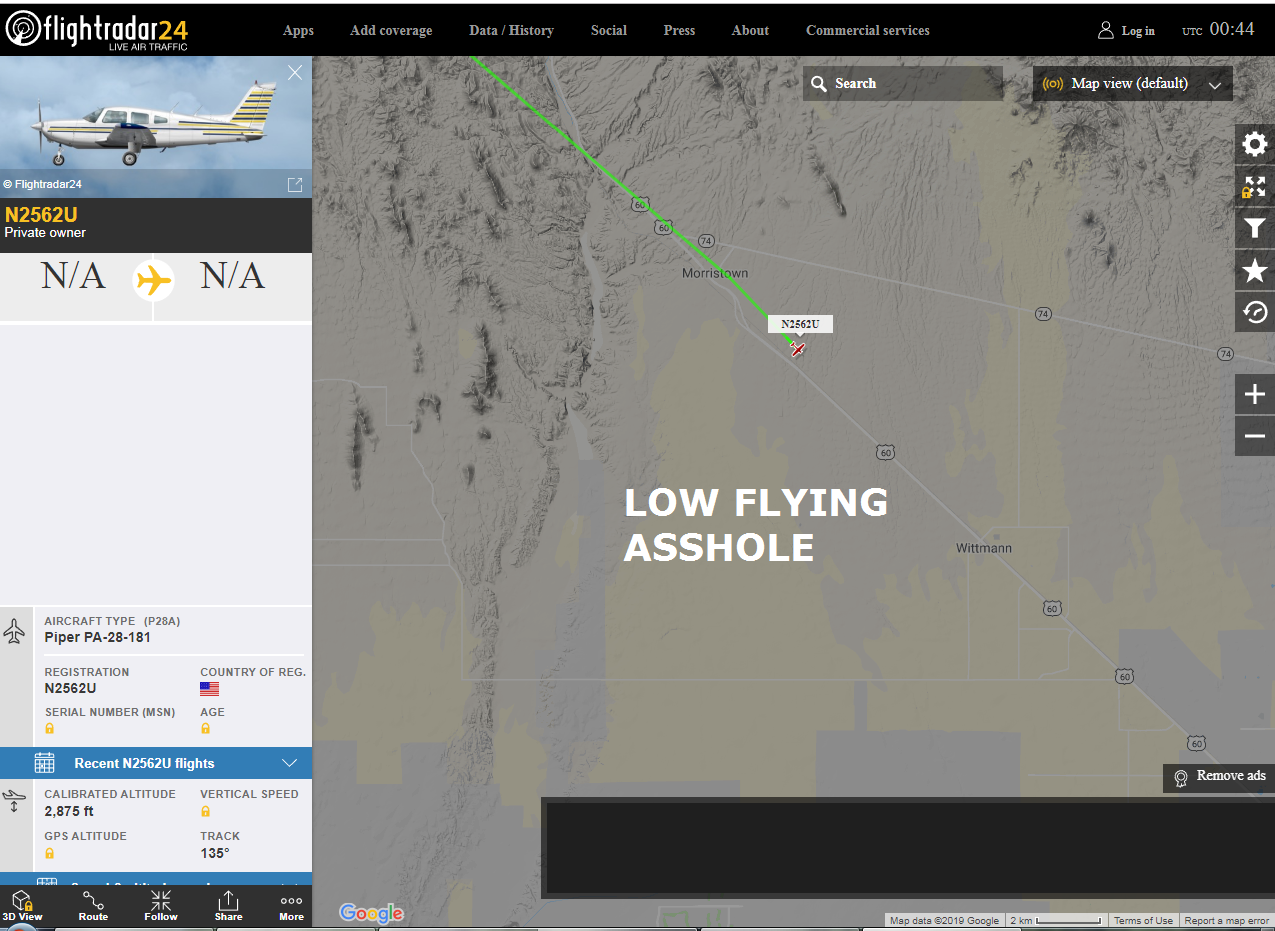The height and width of the screenshot is (931, 1275).
Task: Open the playback history clock icon
Action: 1255,312
